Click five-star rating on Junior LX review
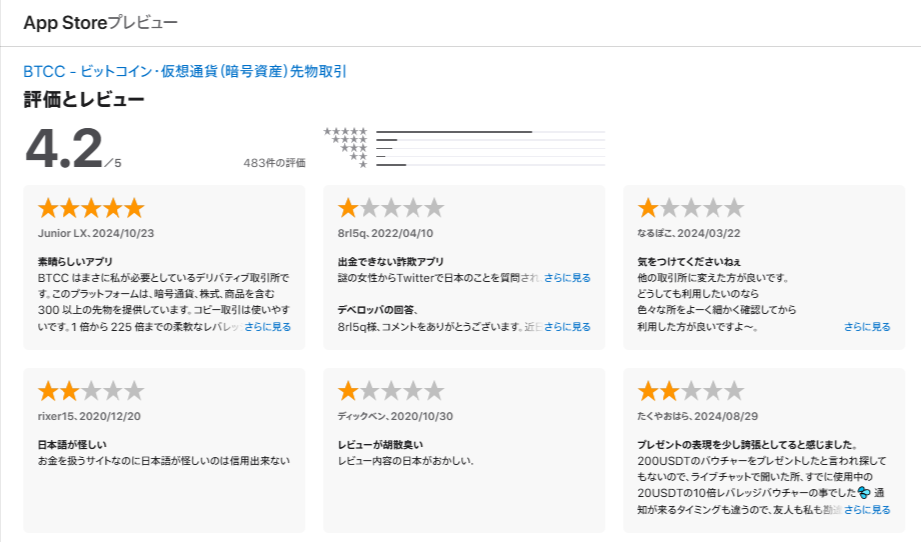921x542 pixels. click(x=91, y=208)
